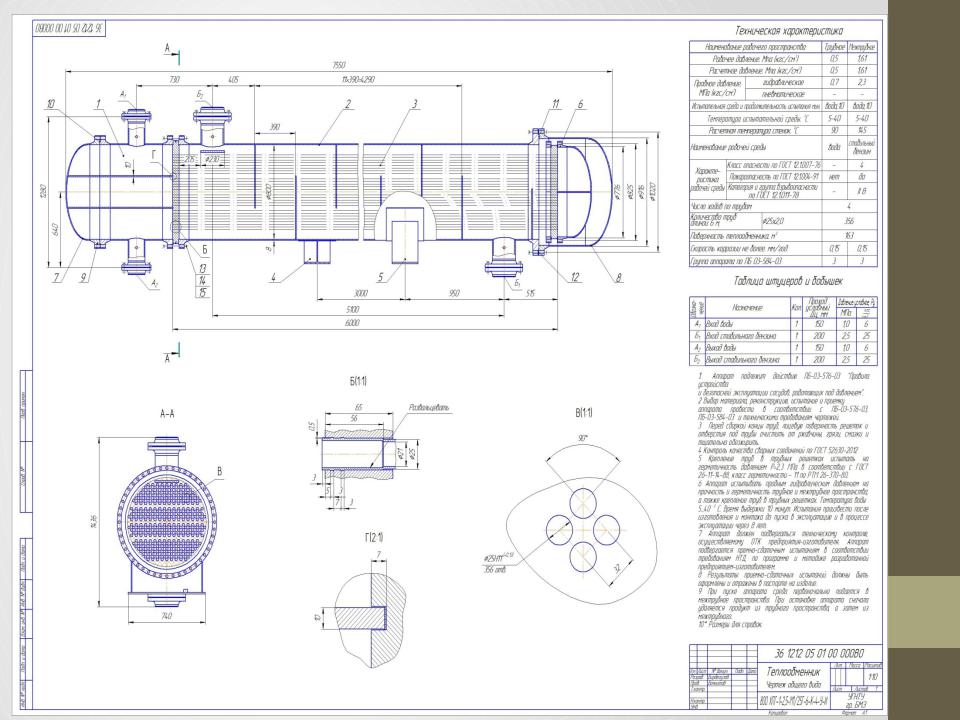Click the '56' dimension in detail Б
Image resolution: width=960 pixels, height=720 pixels.
click(354, 418)
